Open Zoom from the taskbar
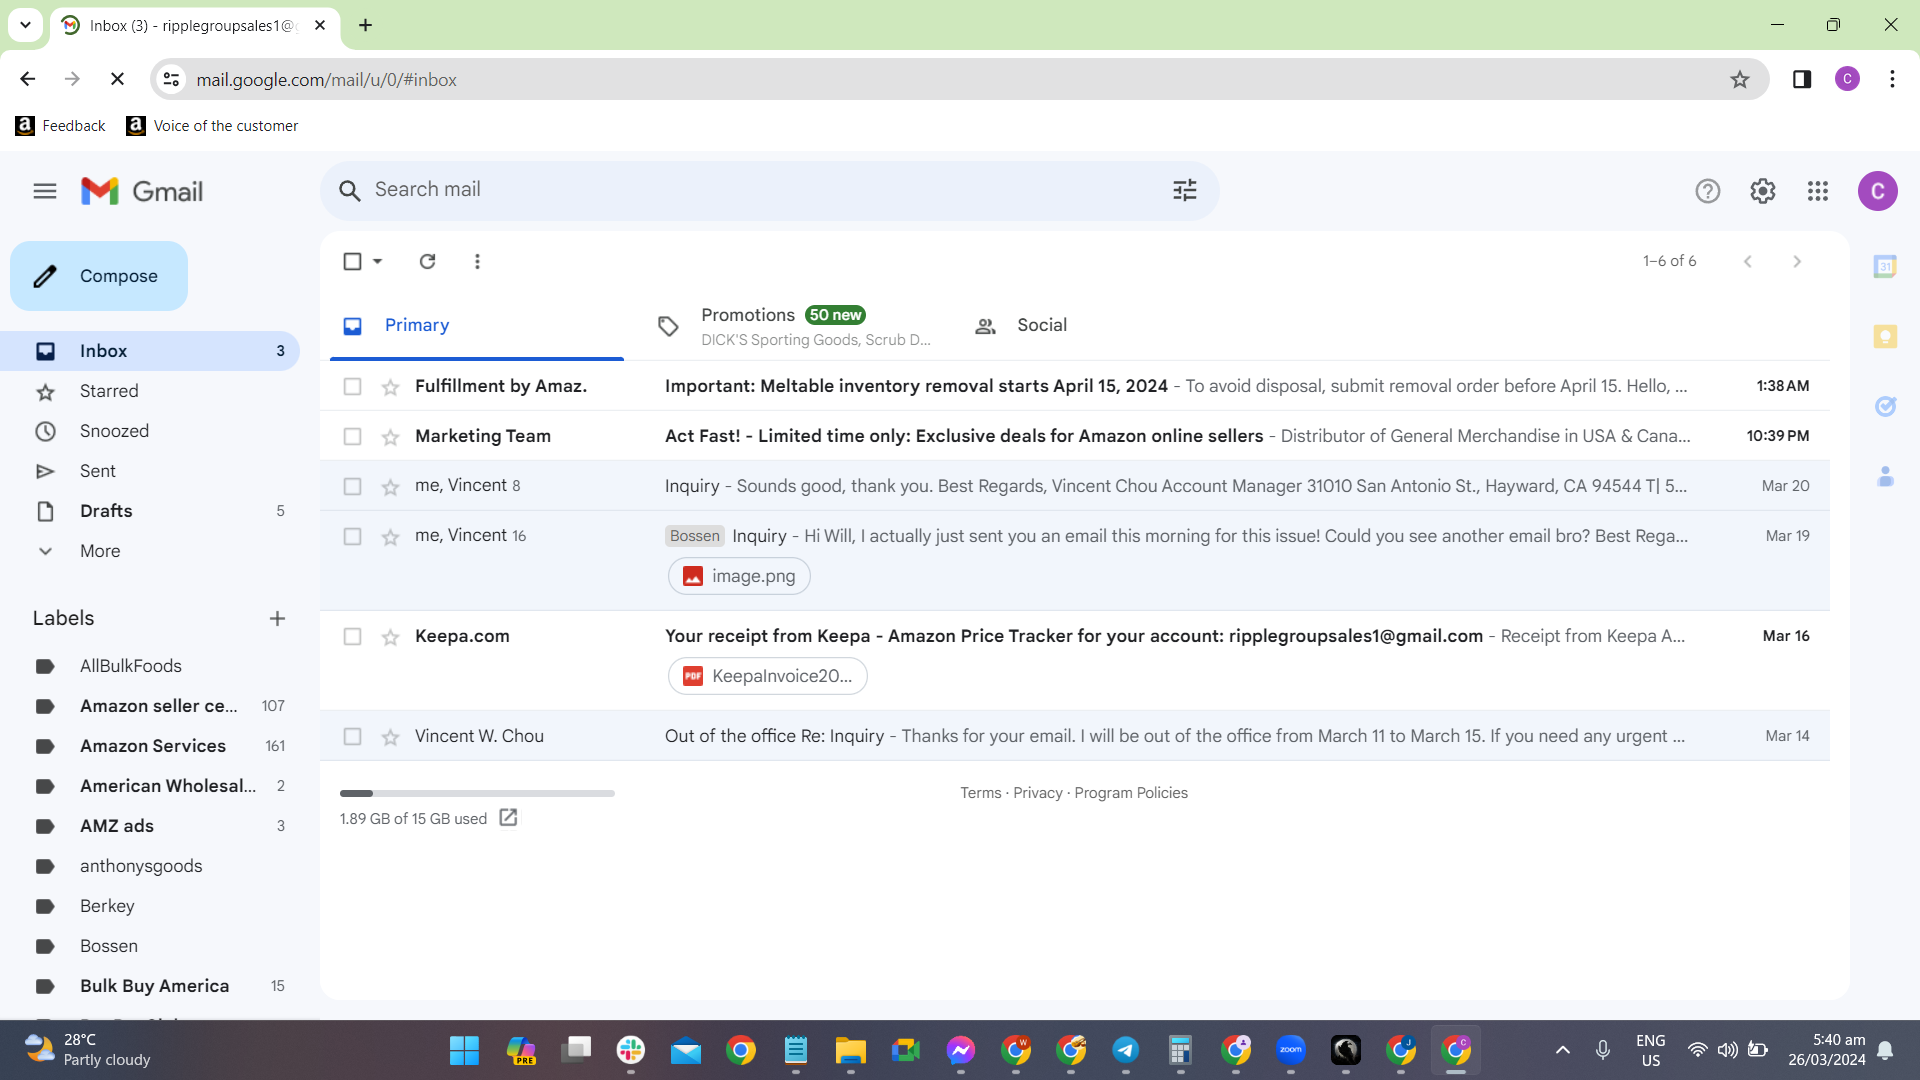Viewport: 1920px width, 1080px height. tap(1291, 1050)
